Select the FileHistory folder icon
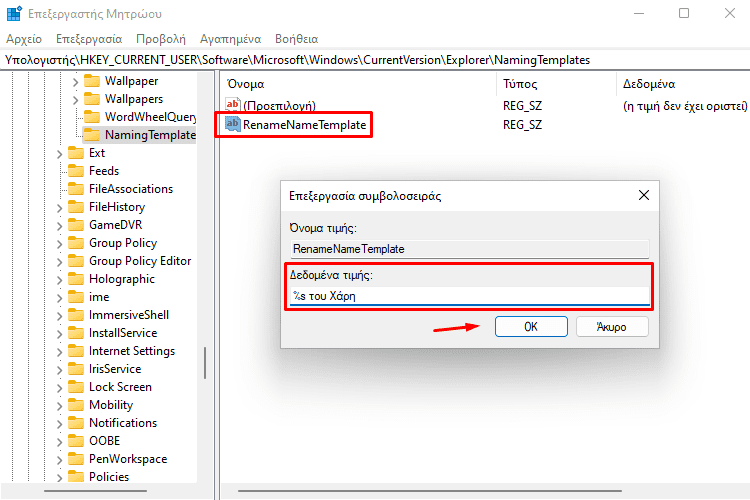Image resolution: width=750 pixels, height=500 pixels. click(x=76, y=207)
